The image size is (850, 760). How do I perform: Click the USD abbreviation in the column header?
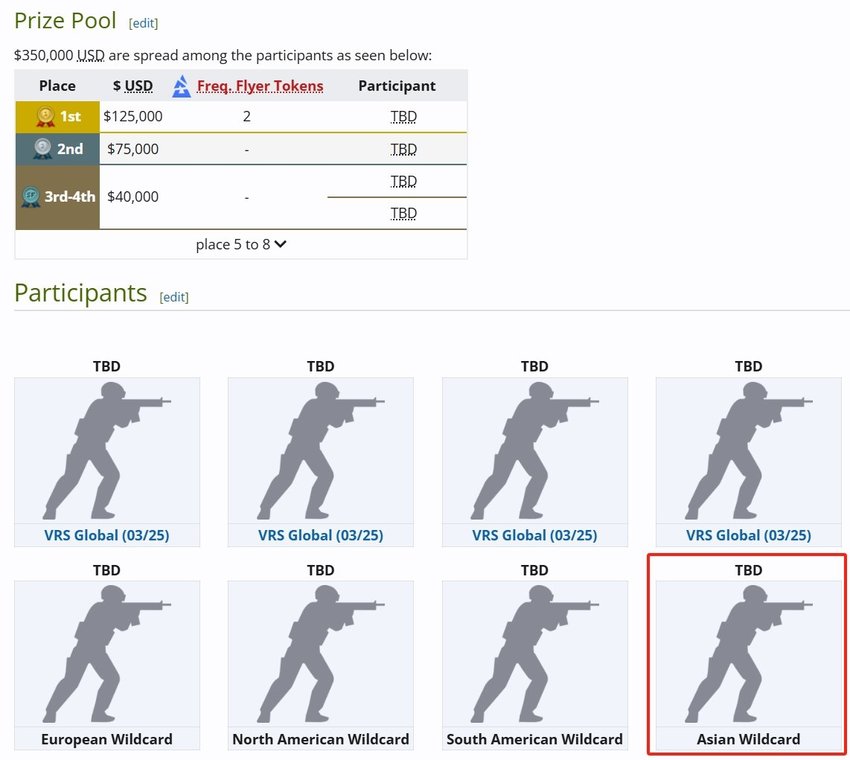pyautogui.click(x=138, y=86)
